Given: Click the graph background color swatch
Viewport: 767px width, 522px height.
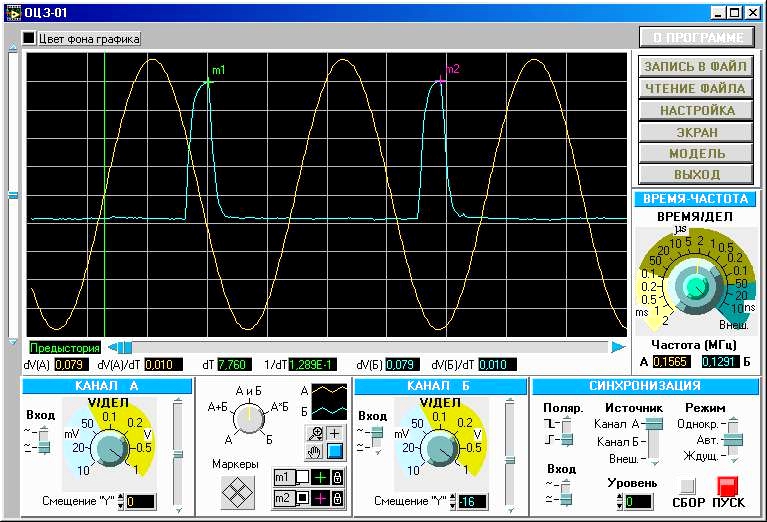Looking at the screenshot, I should pos(29,38).
